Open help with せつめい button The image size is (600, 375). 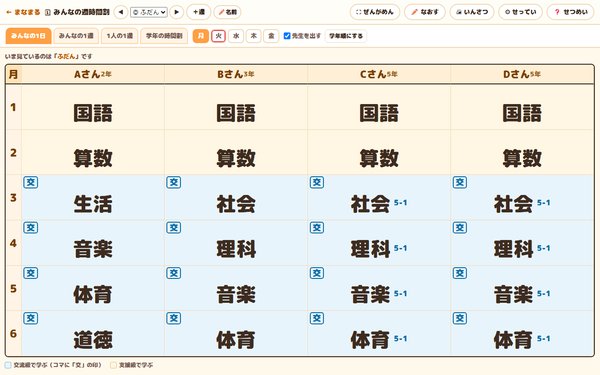[x=571, y=12]
